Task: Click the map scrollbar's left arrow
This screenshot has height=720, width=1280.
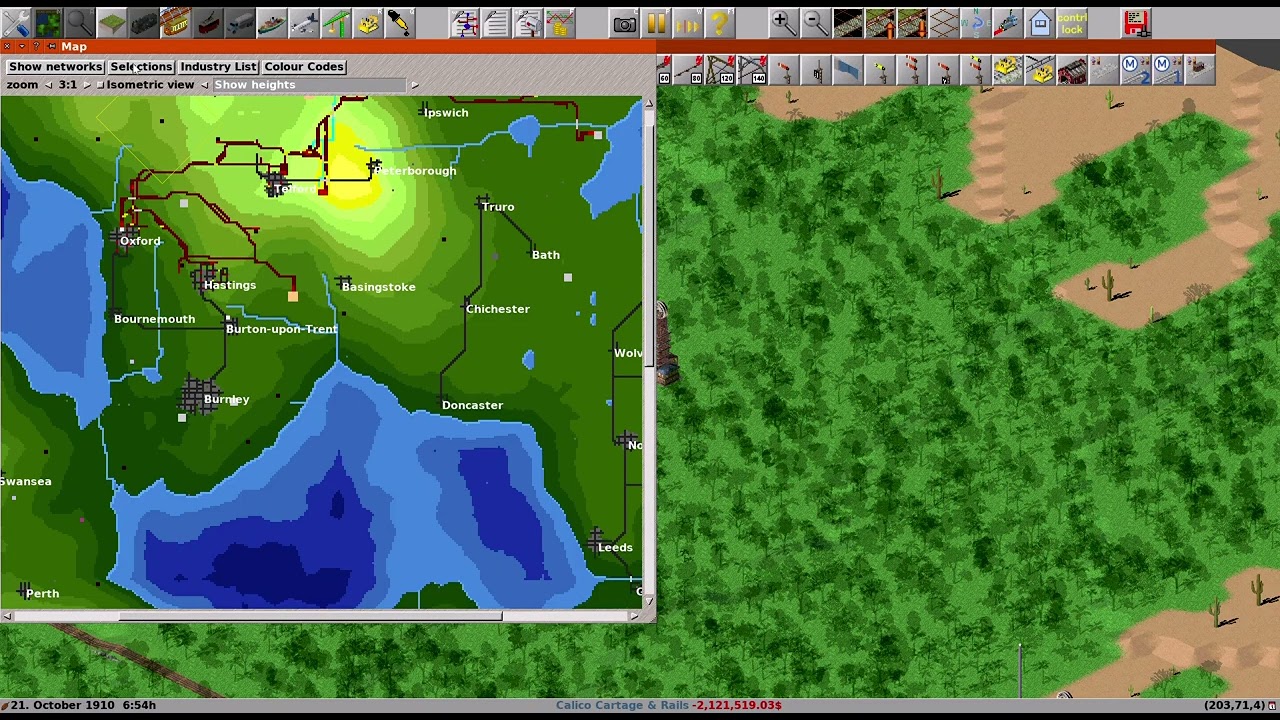Action: coord(7,616)
